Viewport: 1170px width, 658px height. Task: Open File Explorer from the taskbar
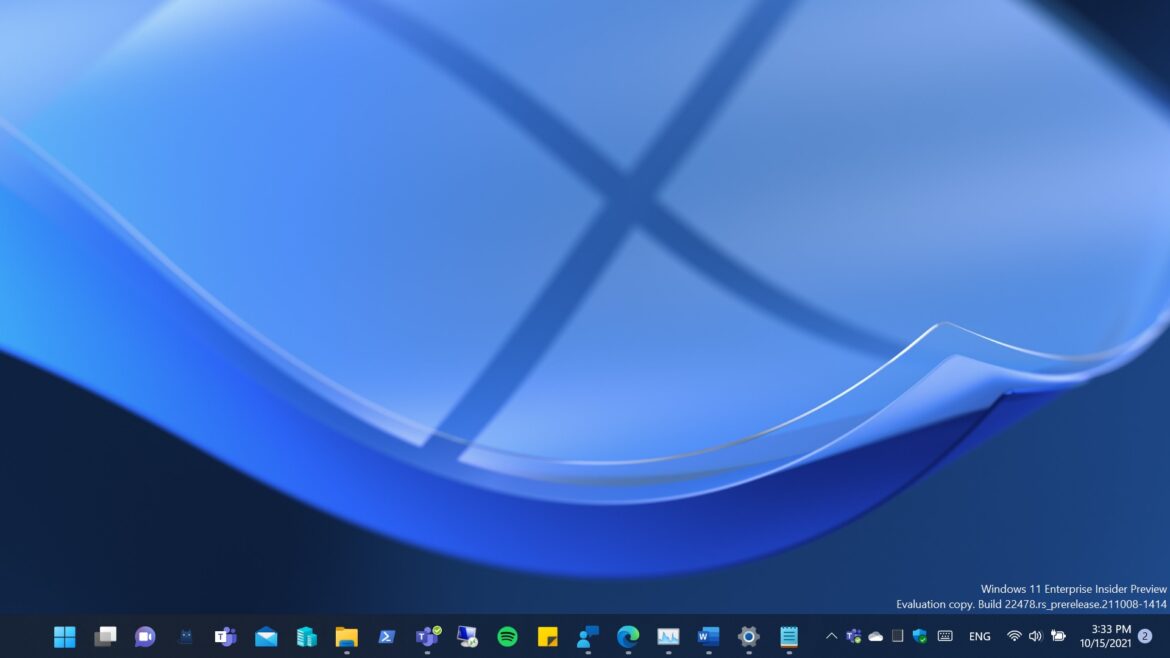pos(346,636)
